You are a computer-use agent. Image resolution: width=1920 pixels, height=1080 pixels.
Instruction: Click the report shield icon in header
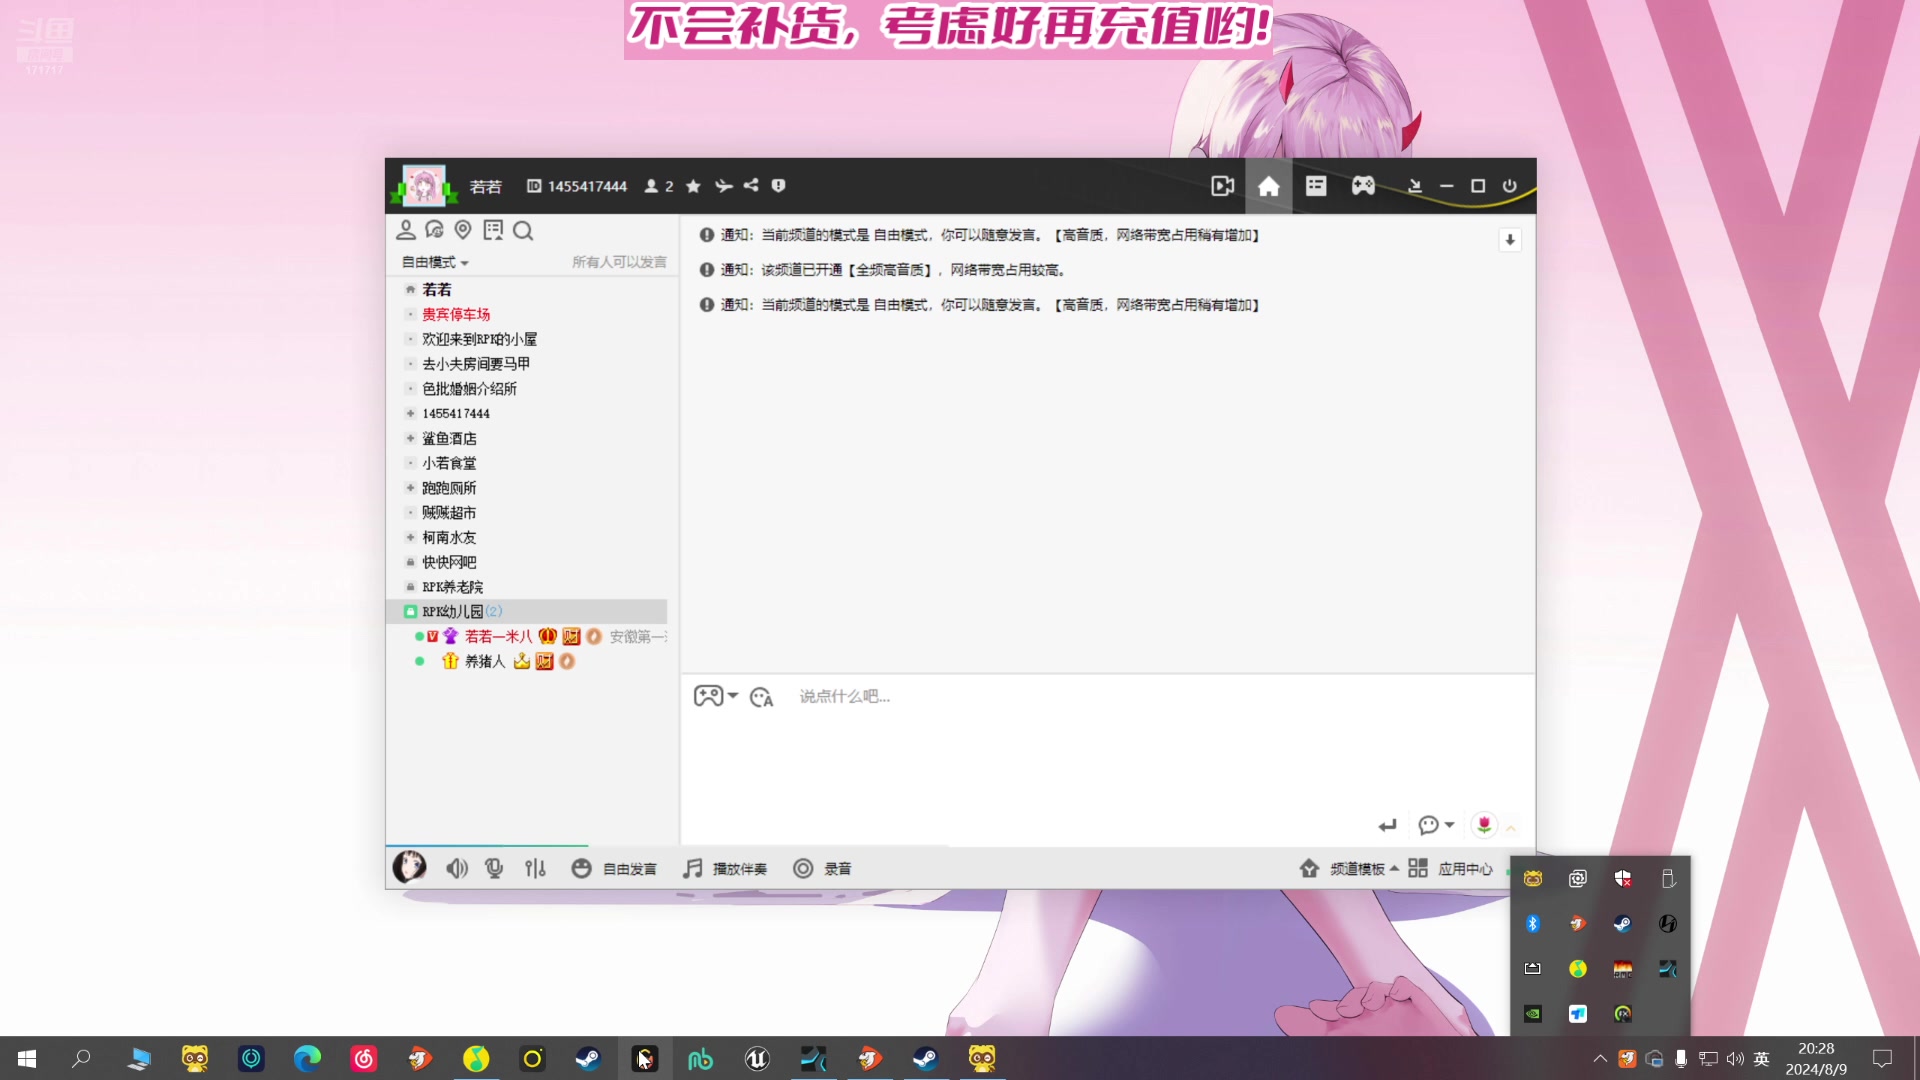[778, 185]
